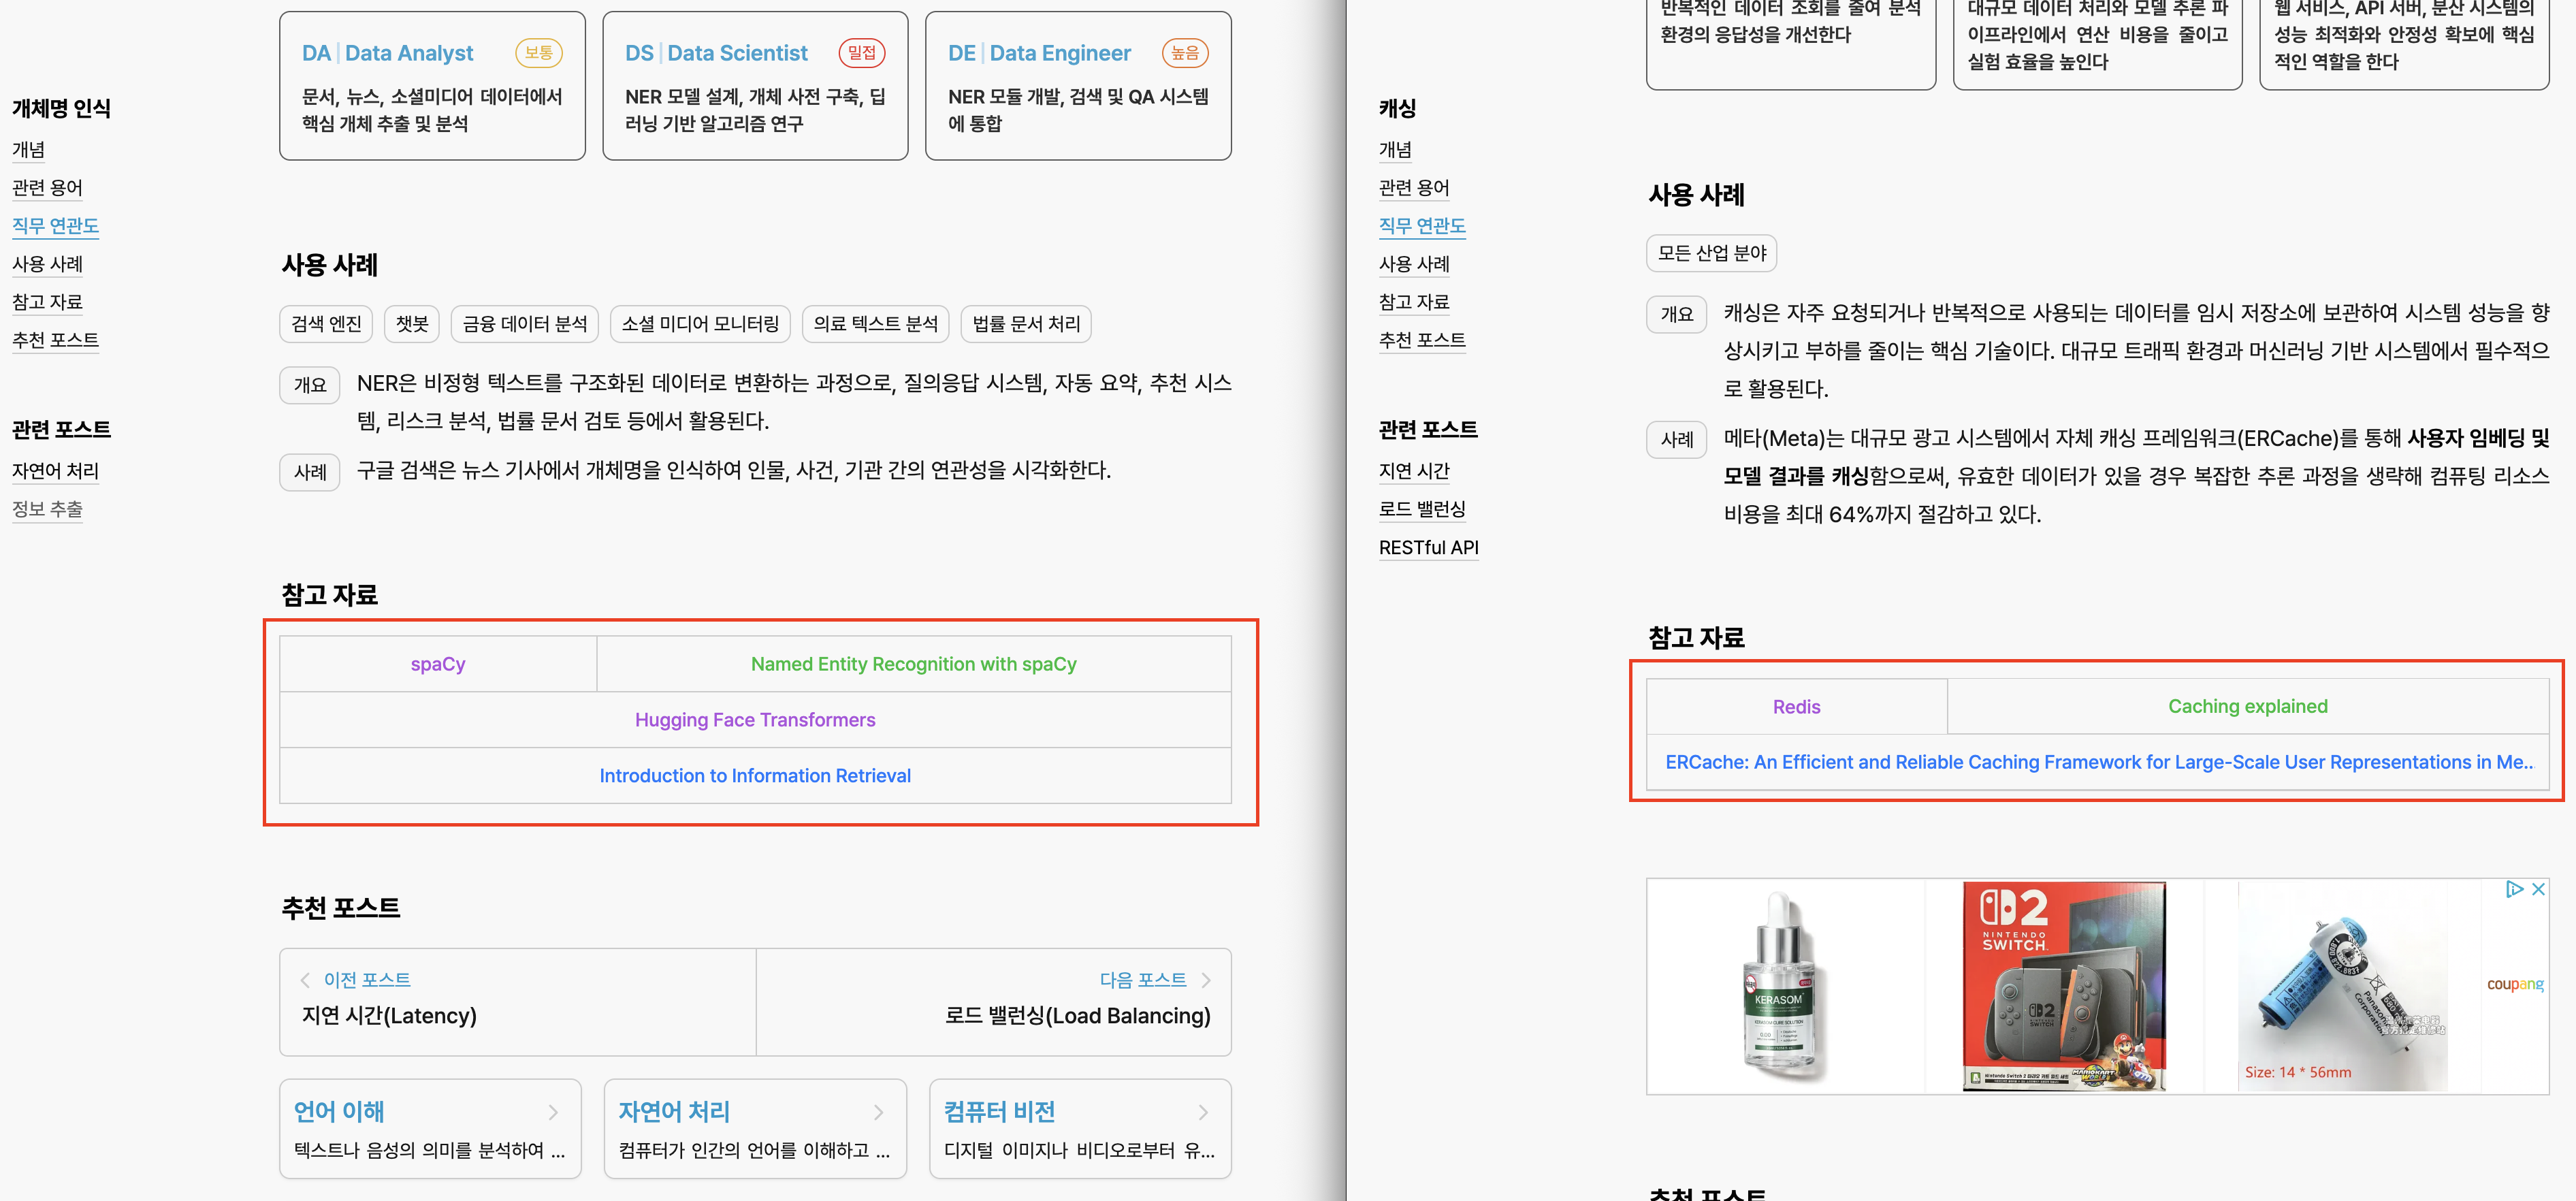
Task: Select the Nintendo Switch product thumbnail in the ad
Action: pos(2065,987)
